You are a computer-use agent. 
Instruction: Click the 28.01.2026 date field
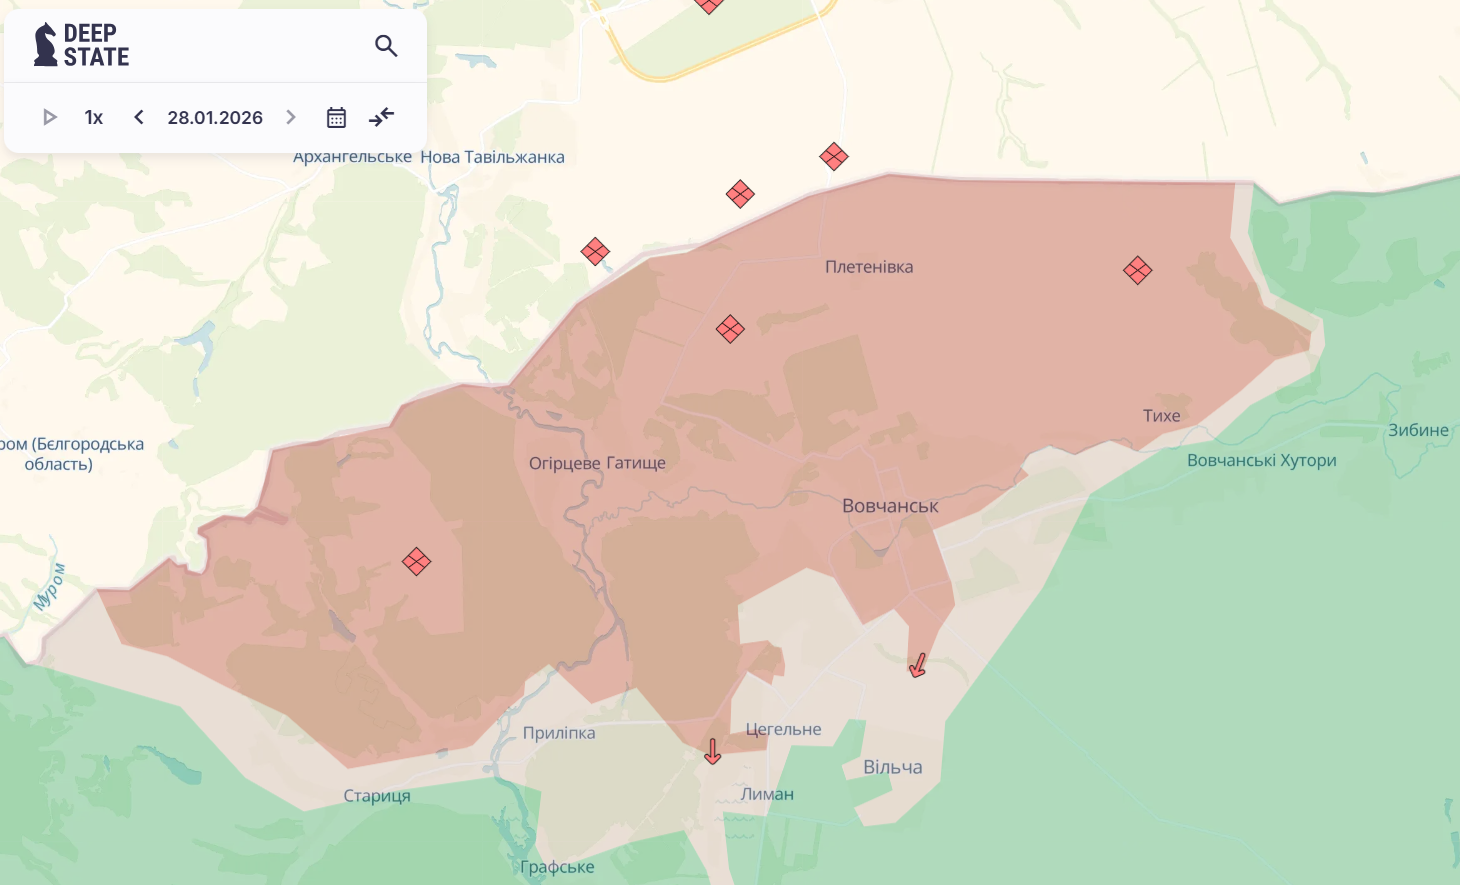tap(215, 118)
